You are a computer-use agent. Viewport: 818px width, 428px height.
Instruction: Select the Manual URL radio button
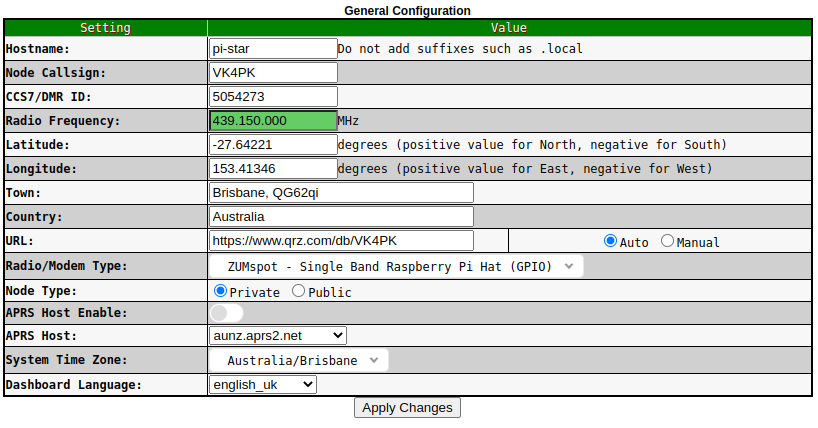pyautogui.click(x=668, y=241)
